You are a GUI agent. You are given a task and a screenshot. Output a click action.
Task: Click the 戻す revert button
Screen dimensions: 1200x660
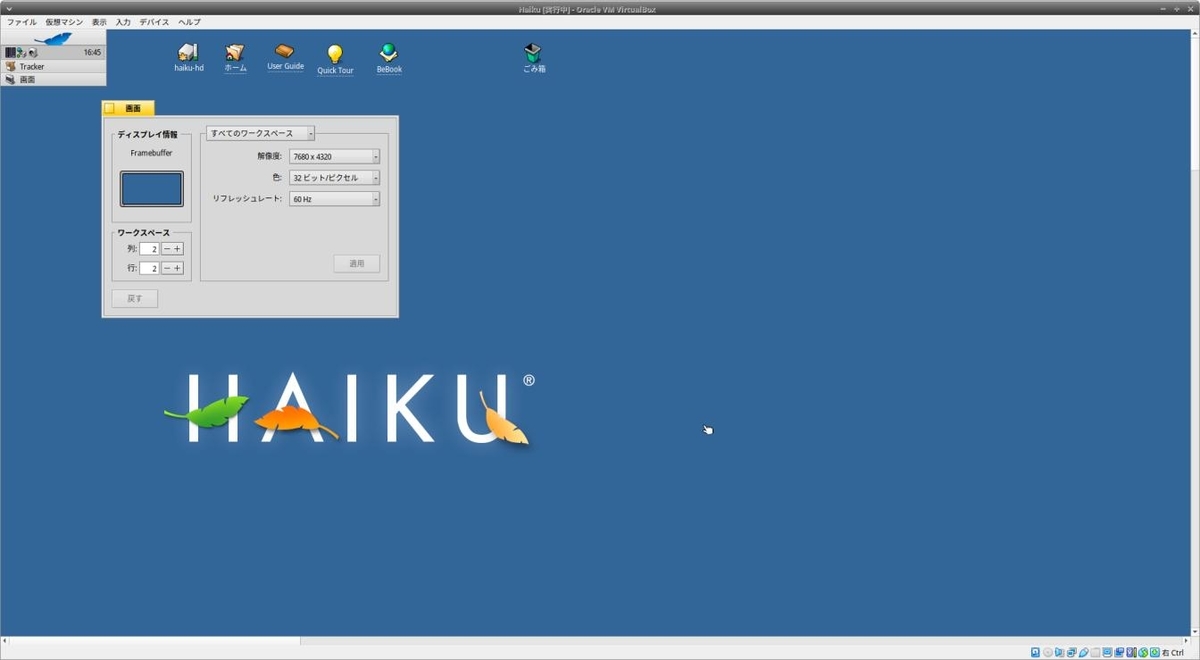(135, 299)
